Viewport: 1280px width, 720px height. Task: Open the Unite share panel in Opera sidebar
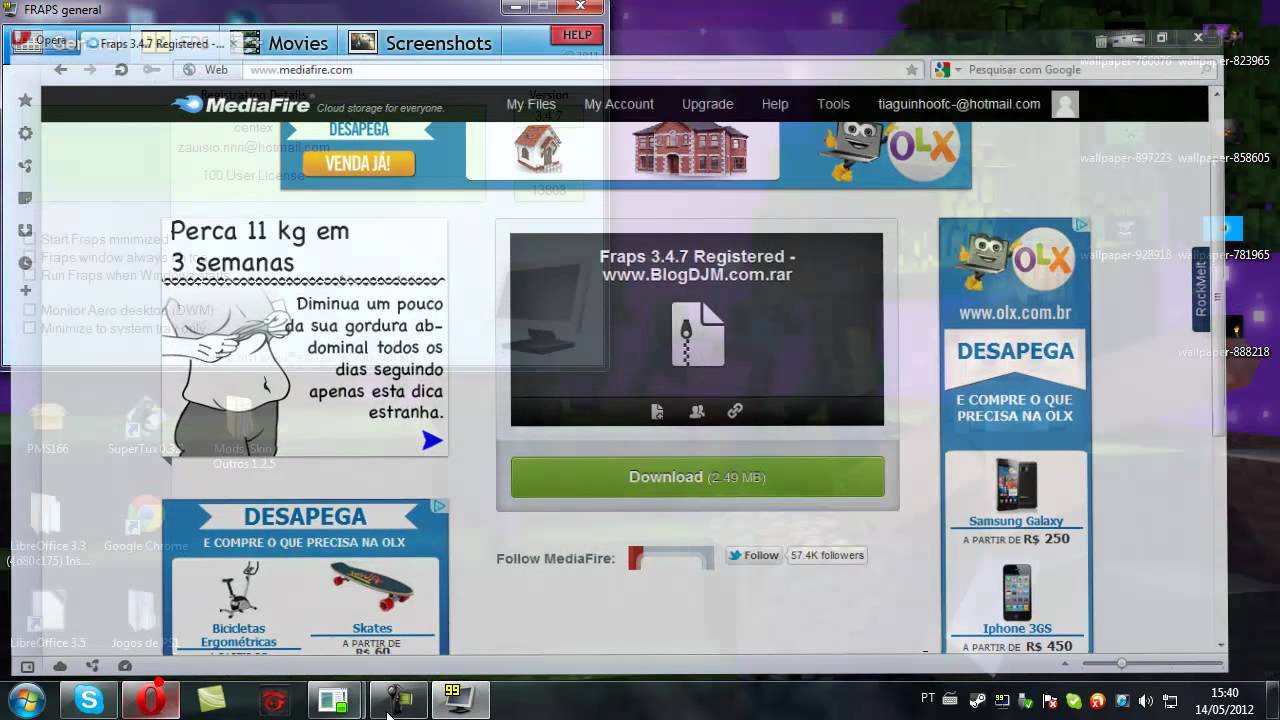pyautogui.click(x=26, y=166)
